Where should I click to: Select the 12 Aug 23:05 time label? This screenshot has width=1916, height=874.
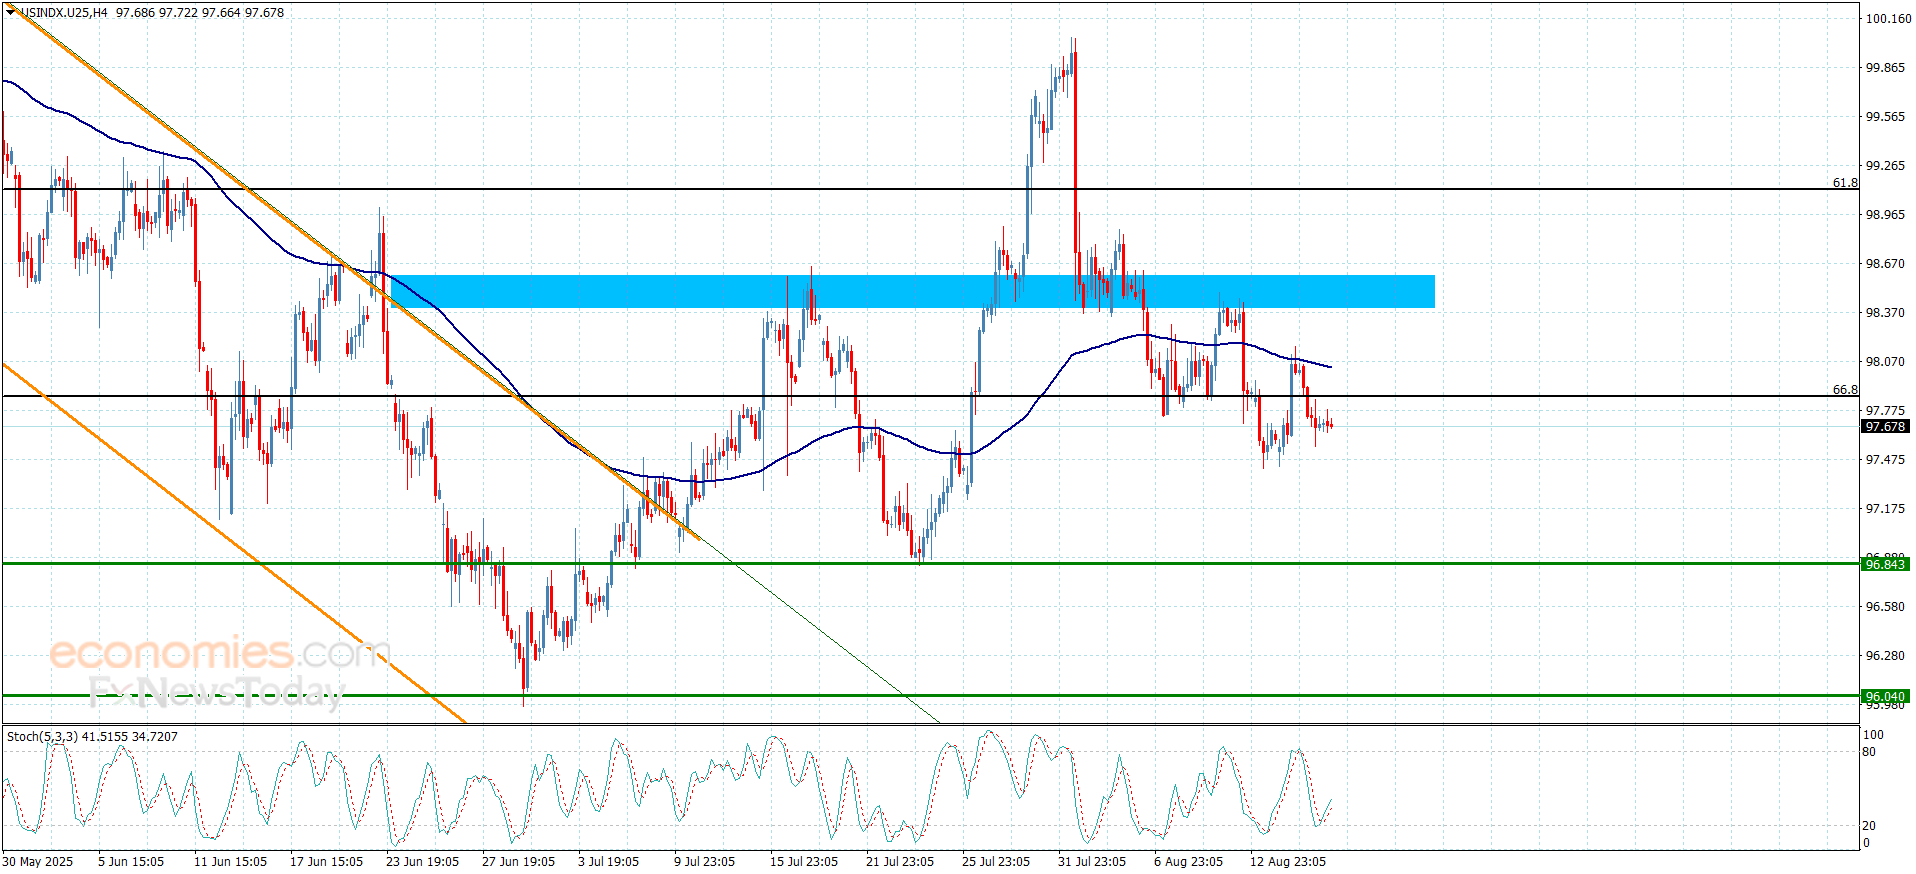(x=1288, y=862)
